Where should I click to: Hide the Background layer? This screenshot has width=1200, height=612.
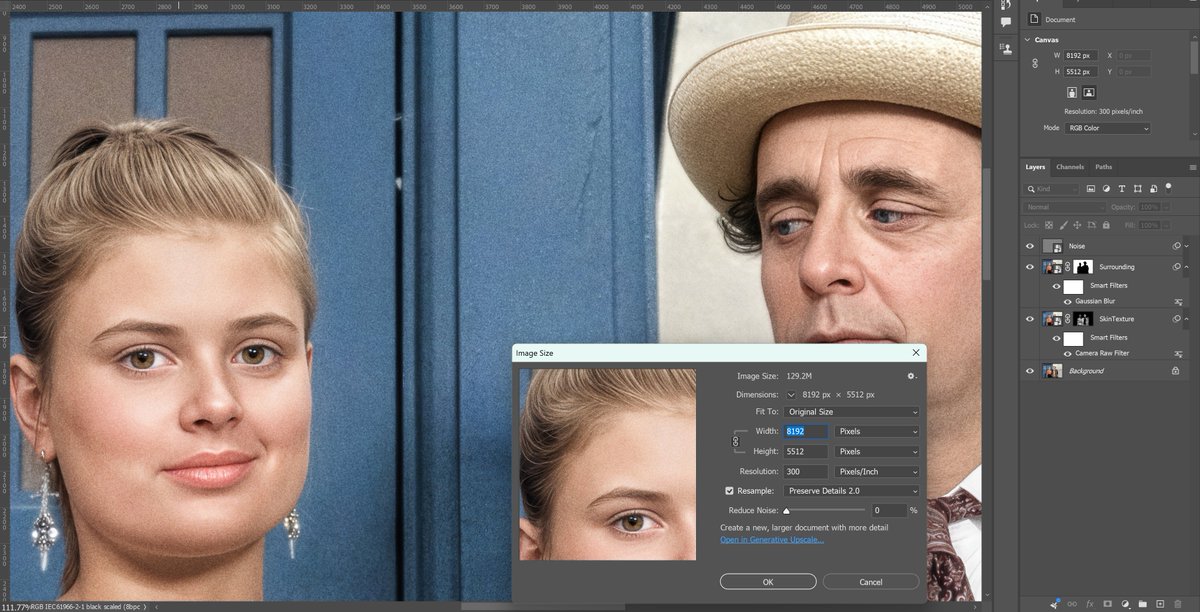1030,371
